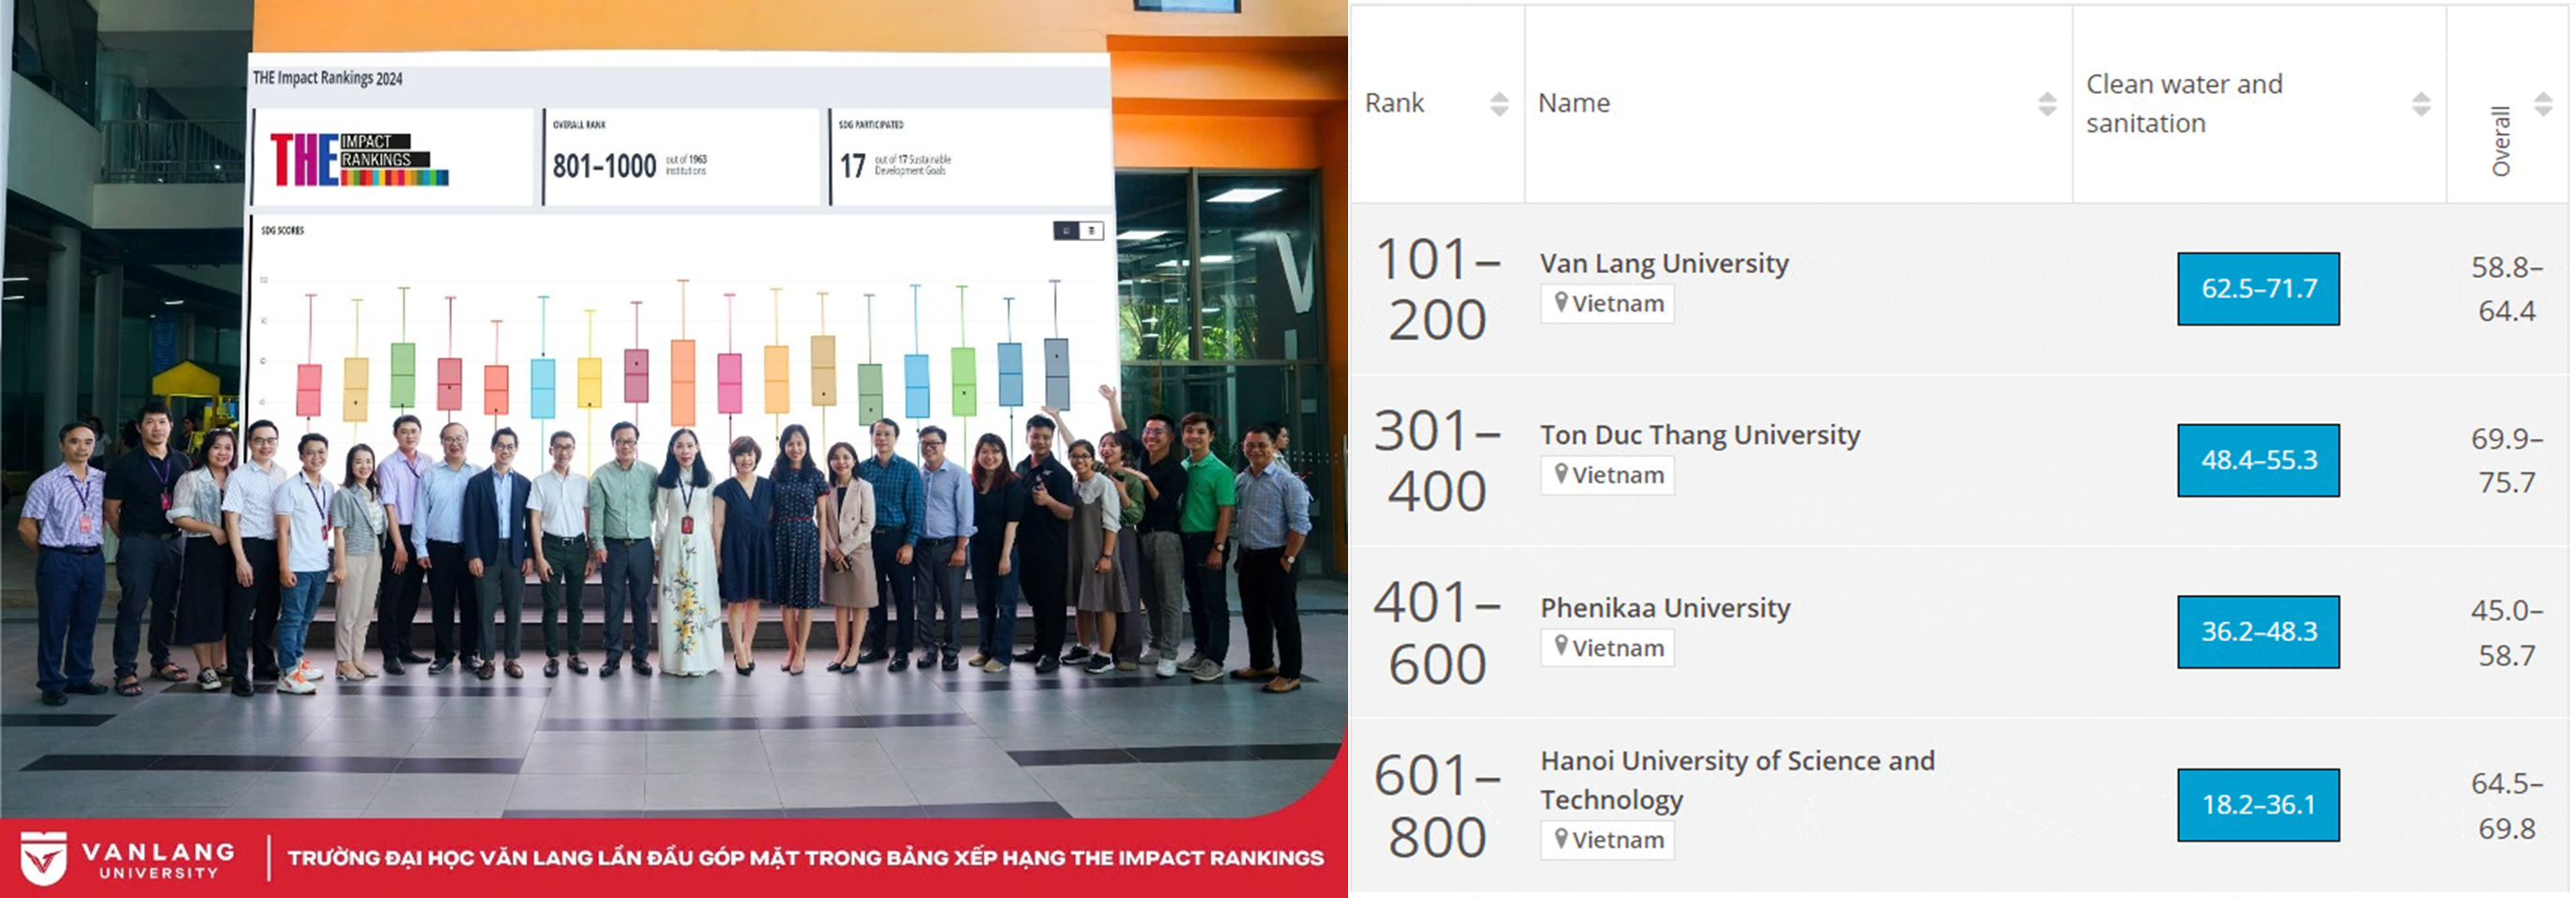2576x898 pixels.
Task: Switch to the light list view toggle in SDG Scores
Action: coord(1092,231)
